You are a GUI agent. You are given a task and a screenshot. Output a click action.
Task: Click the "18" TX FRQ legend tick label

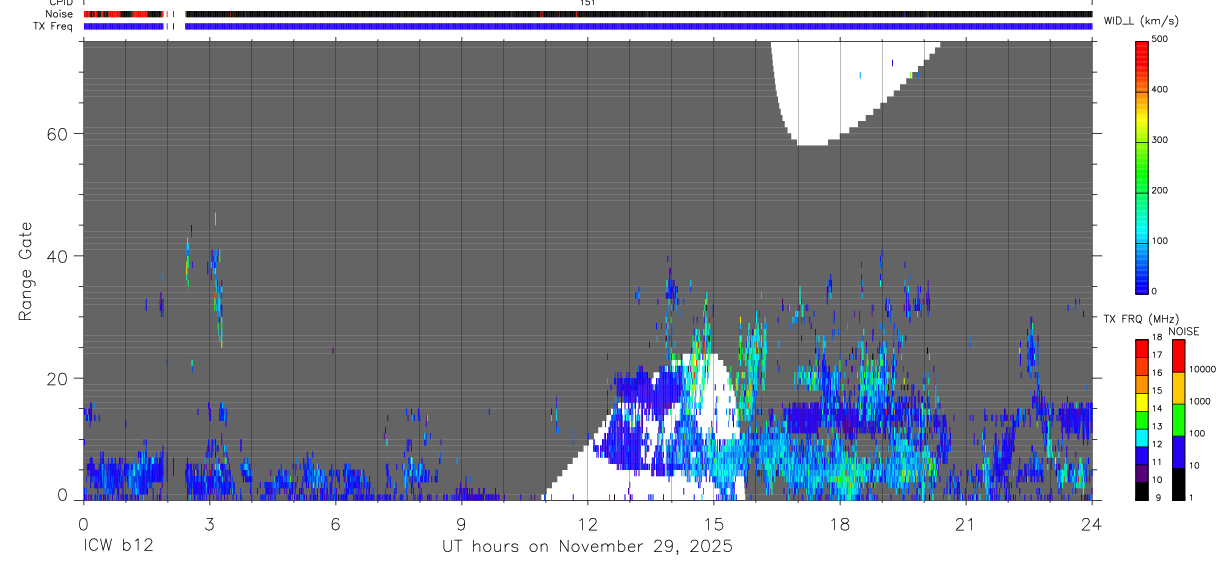(1157, 338)
